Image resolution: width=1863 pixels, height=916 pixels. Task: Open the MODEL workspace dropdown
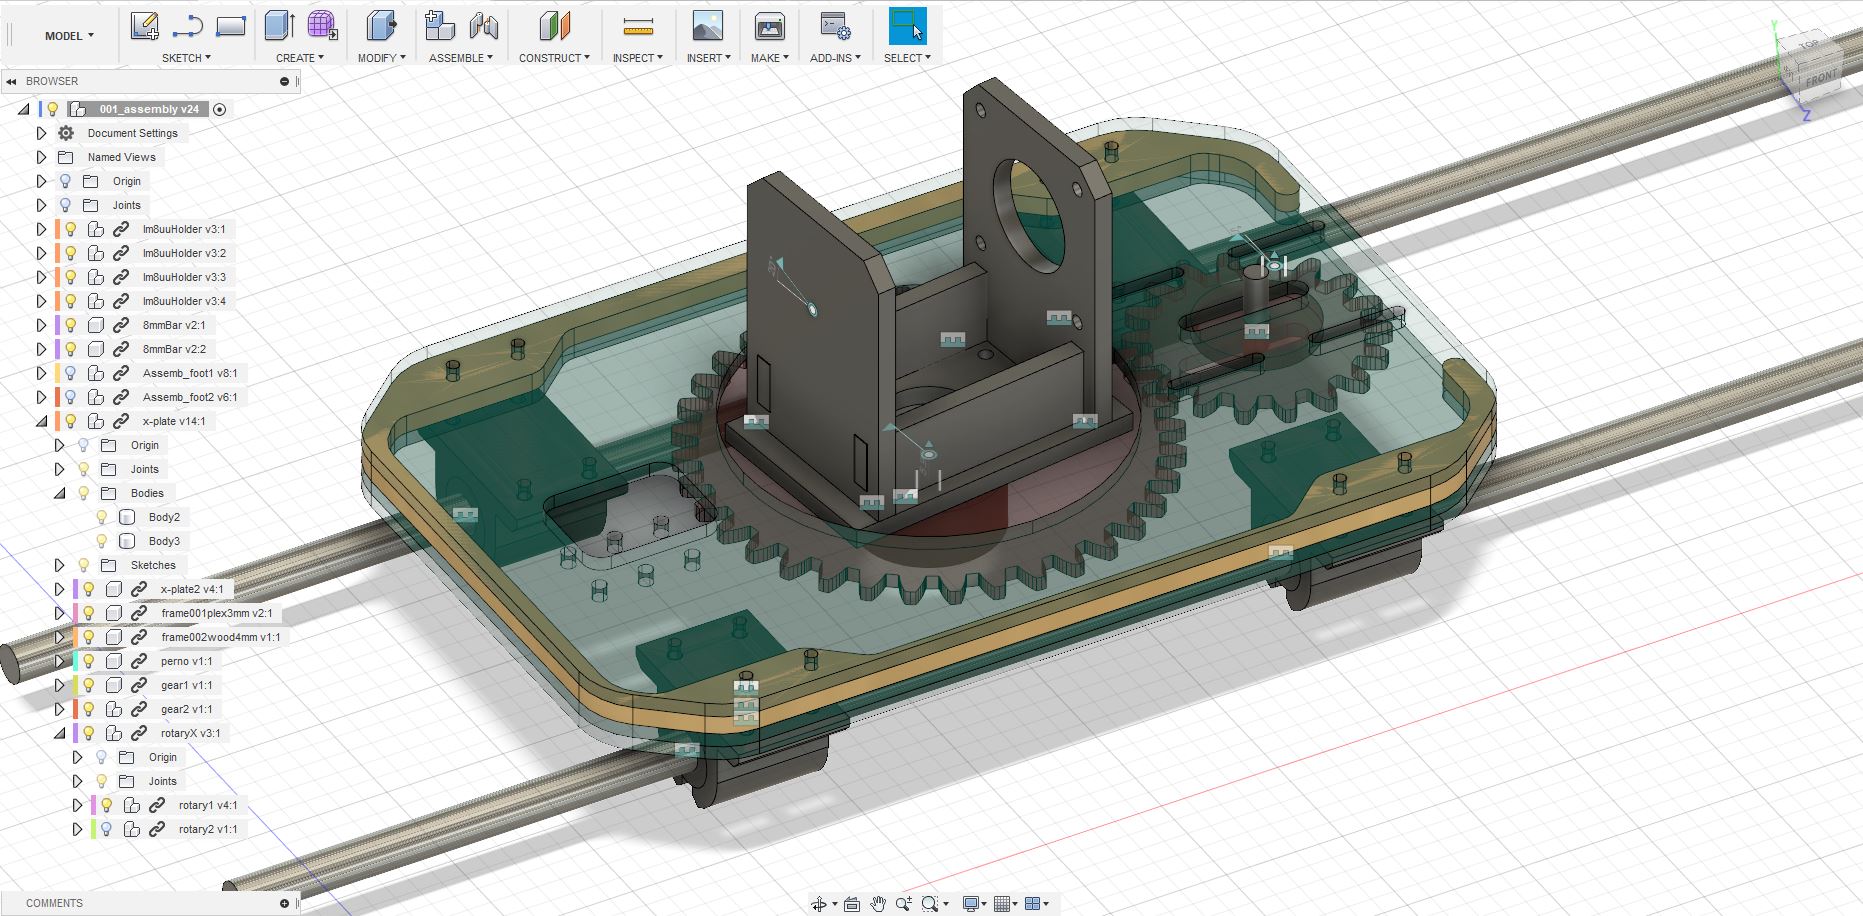click(x=69, y=36)
